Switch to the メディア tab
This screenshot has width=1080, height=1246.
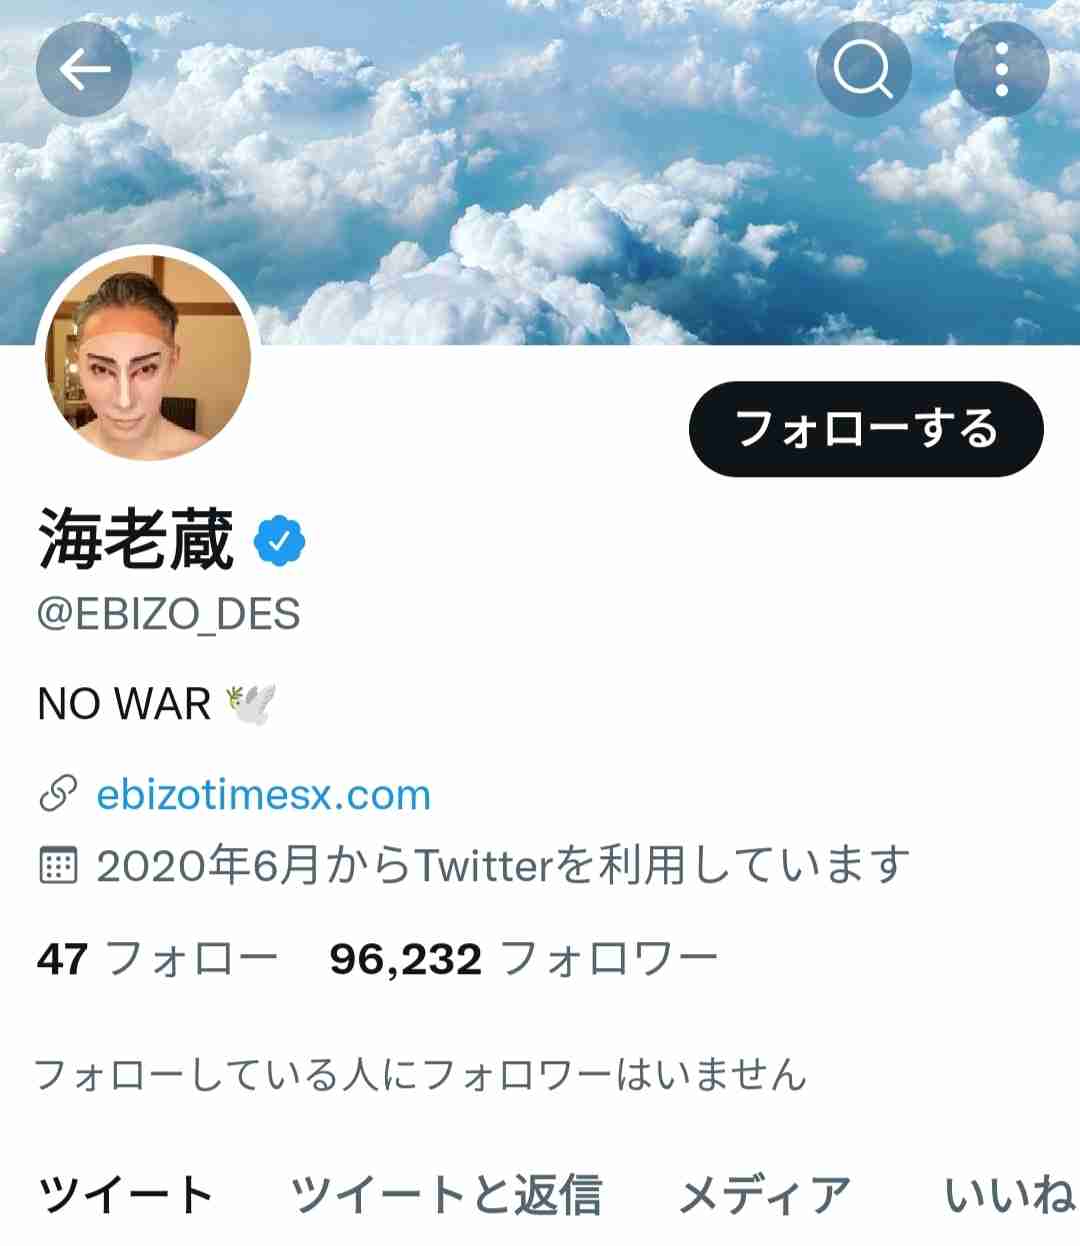click(x=765, y=1195)
